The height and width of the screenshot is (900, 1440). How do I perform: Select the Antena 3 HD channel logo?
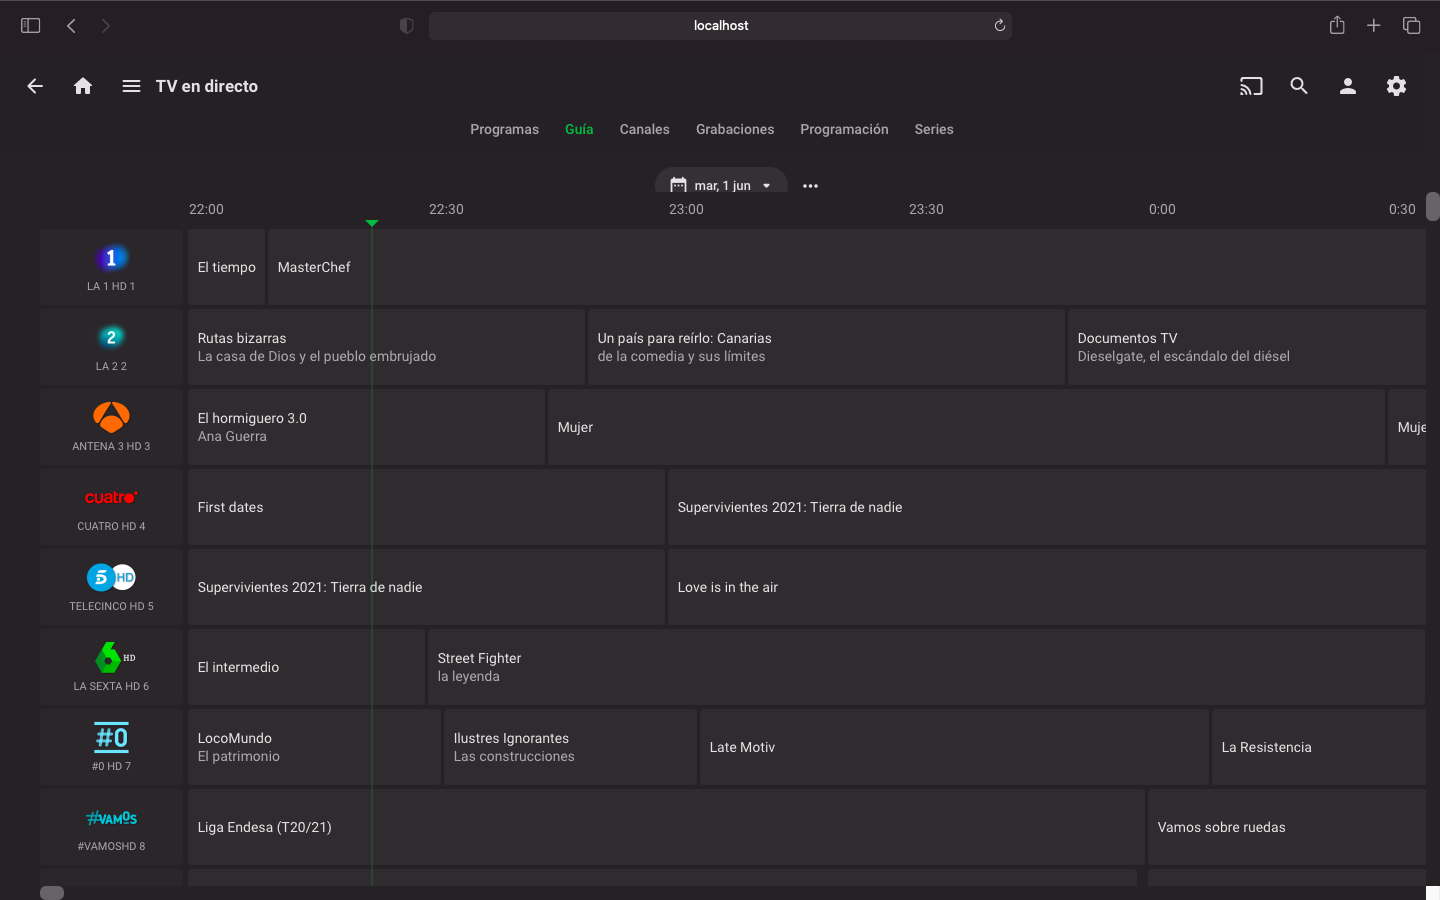[x=111, y=418]
